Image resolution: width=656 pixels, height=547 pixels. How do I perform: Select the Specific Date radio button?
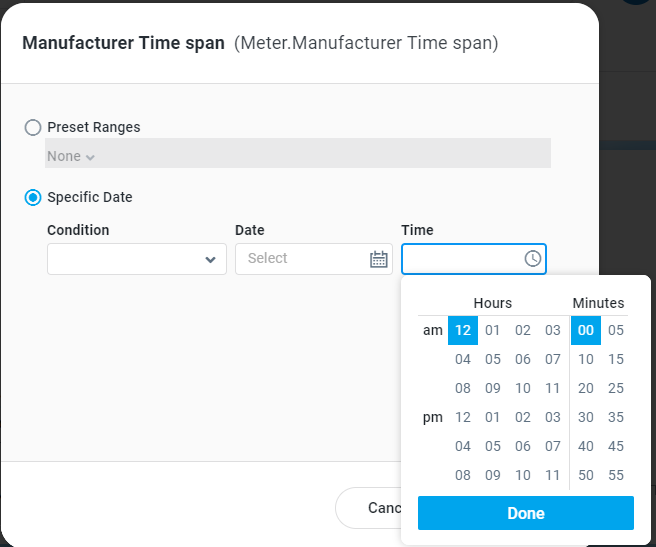coord(33,198)
